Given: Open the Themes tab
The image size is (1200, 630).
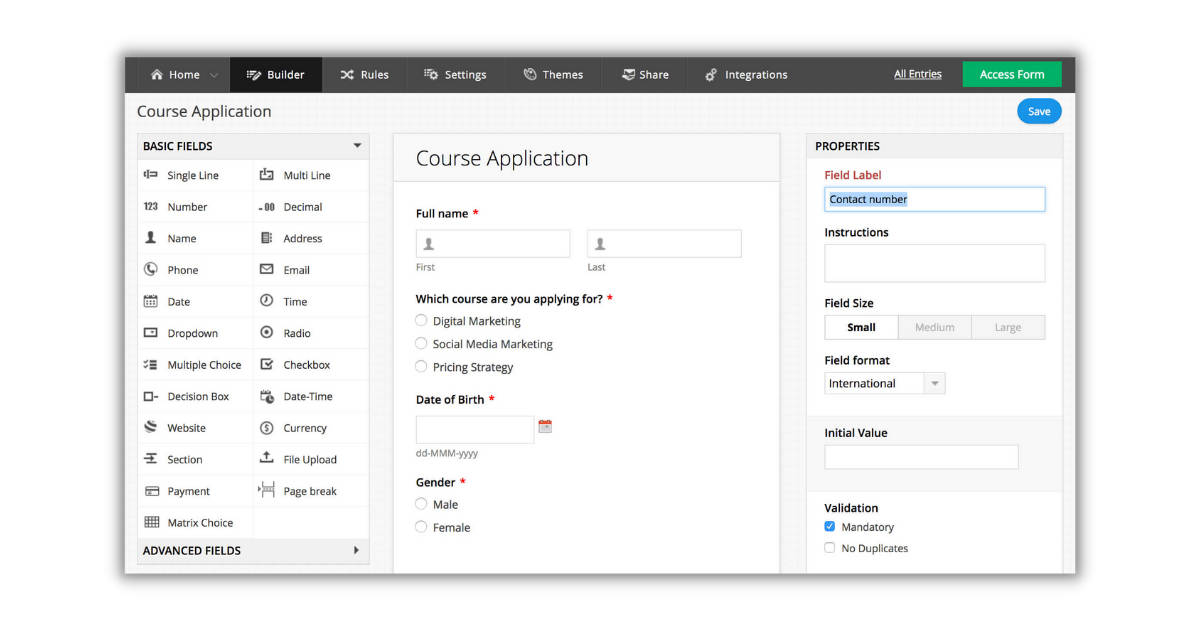Looking at the screenshot, I should pyautogui.click(x=553, y=75).
